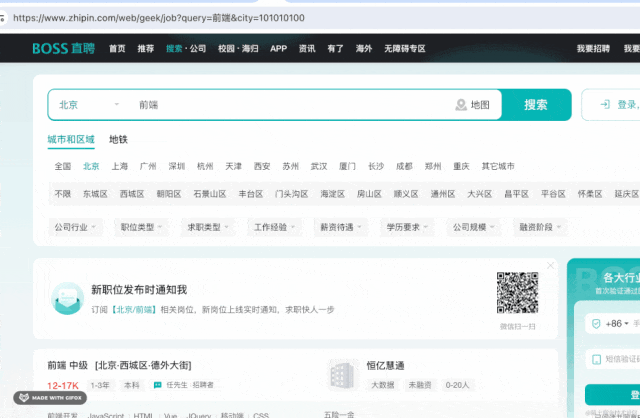Open the +86 country code dropdown
This screenshot has width=640, height=418.
click(x=617, y=324)
